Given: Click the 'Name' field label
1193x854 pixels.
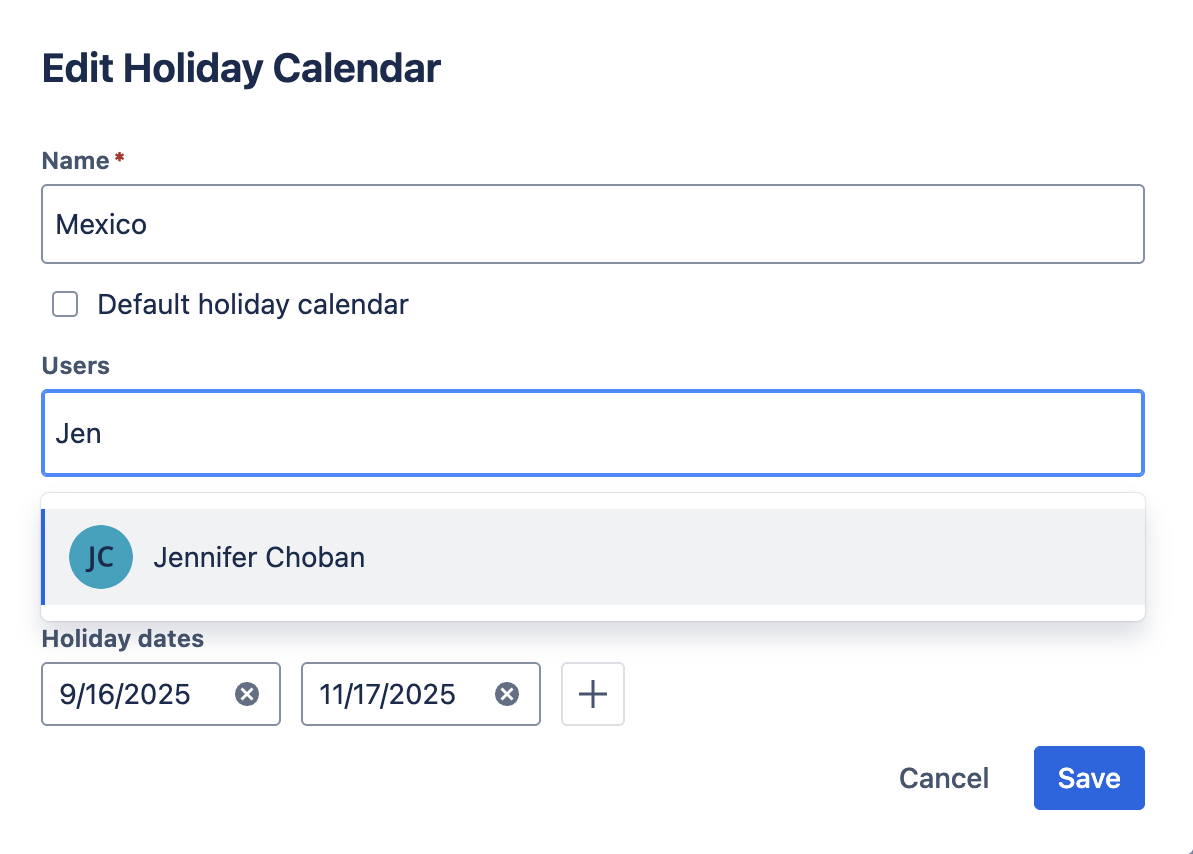Looking at the screenshot, I should point(75,160).
